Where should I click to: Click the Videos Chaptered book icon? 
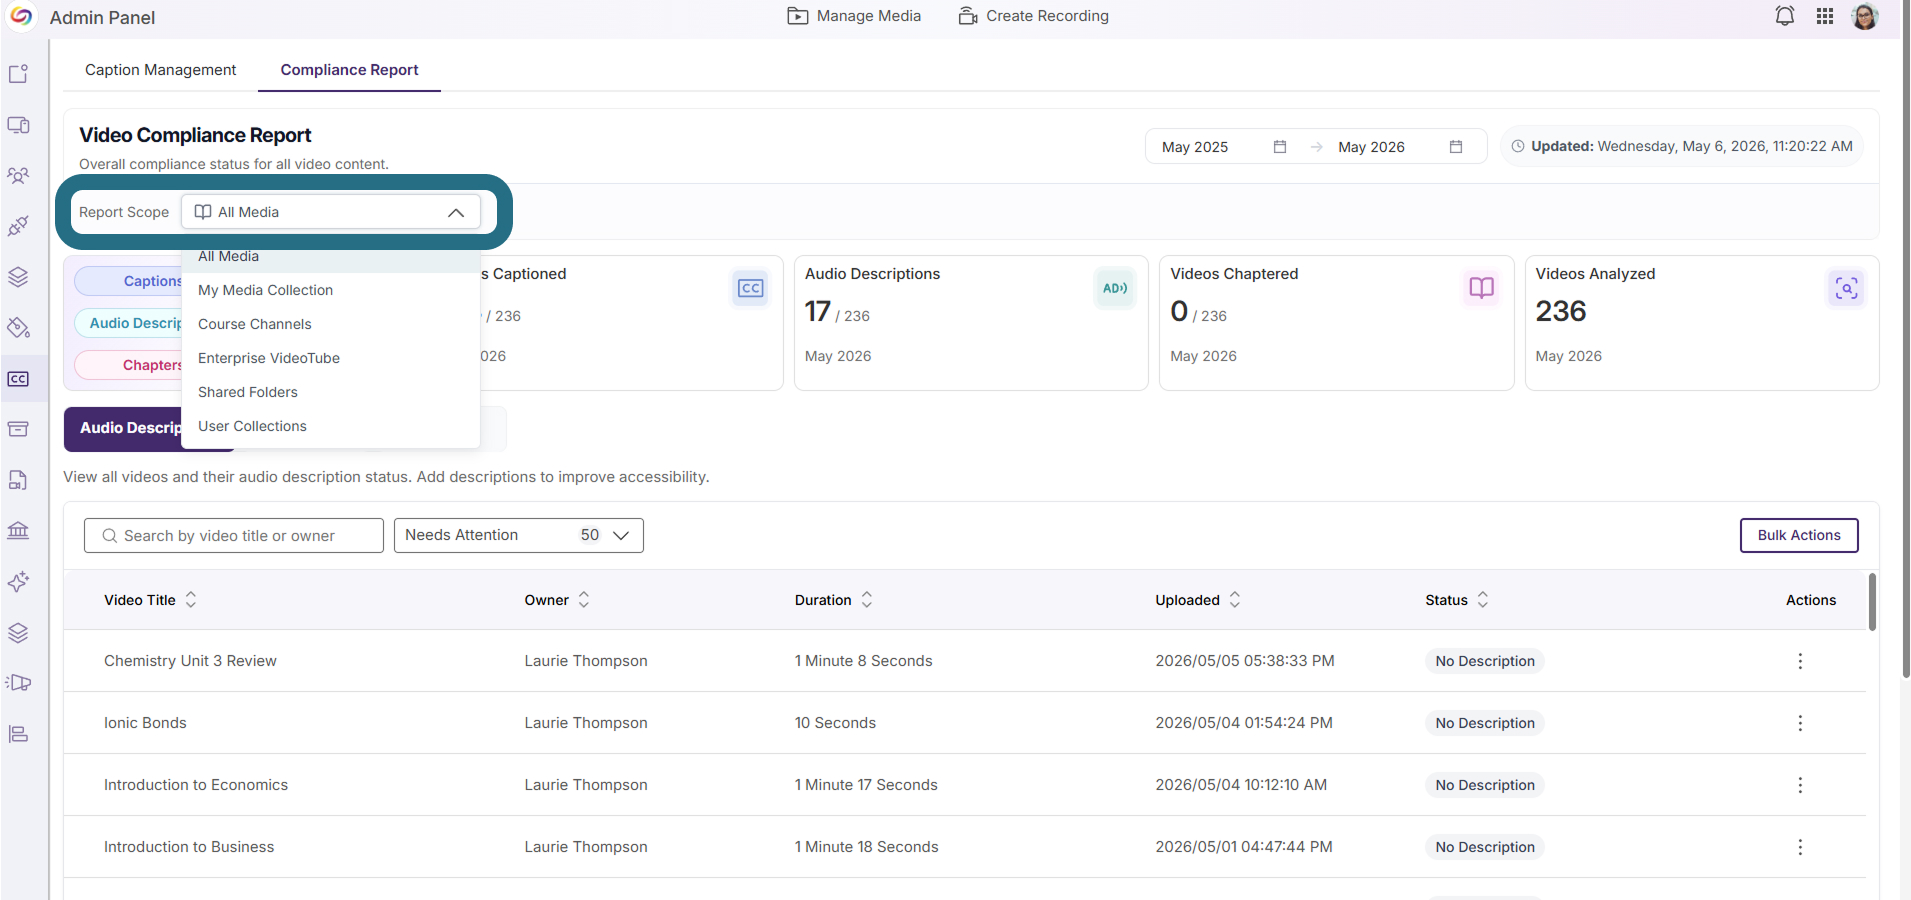coord(1481,289)
